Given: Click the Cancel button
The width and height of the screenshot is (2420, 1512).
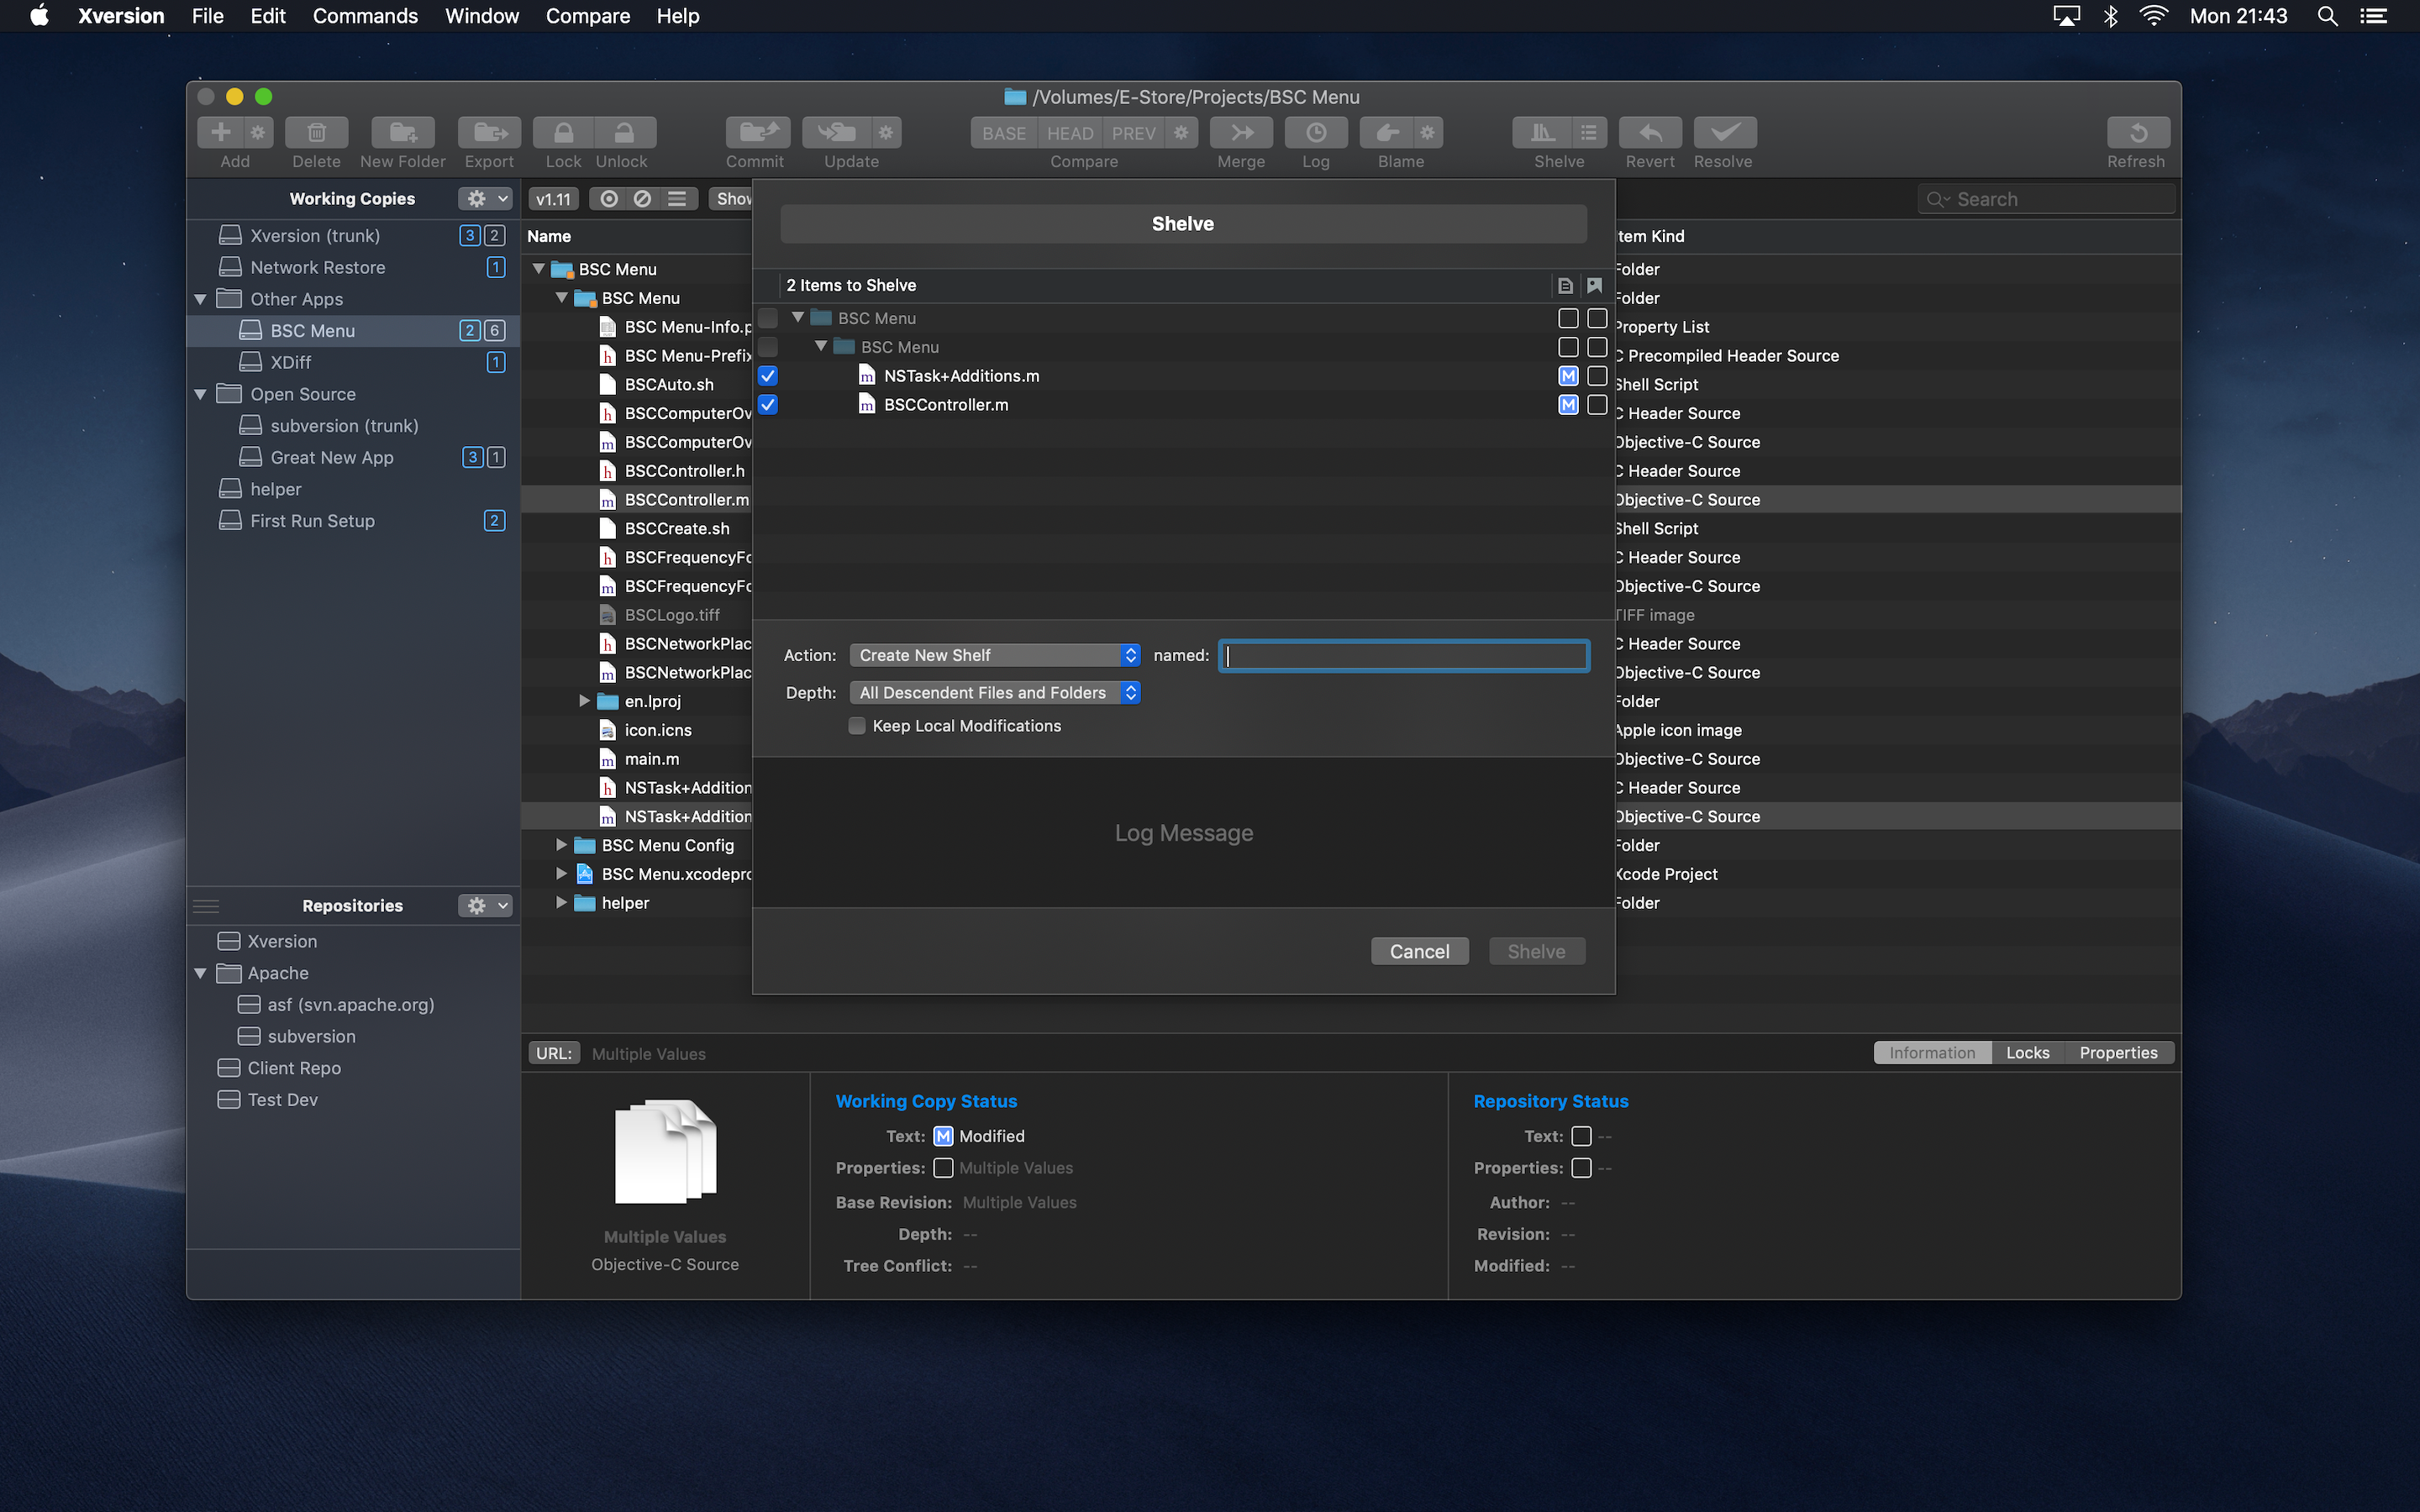Looking at the screenshot, I should [x=1419, y=951].
